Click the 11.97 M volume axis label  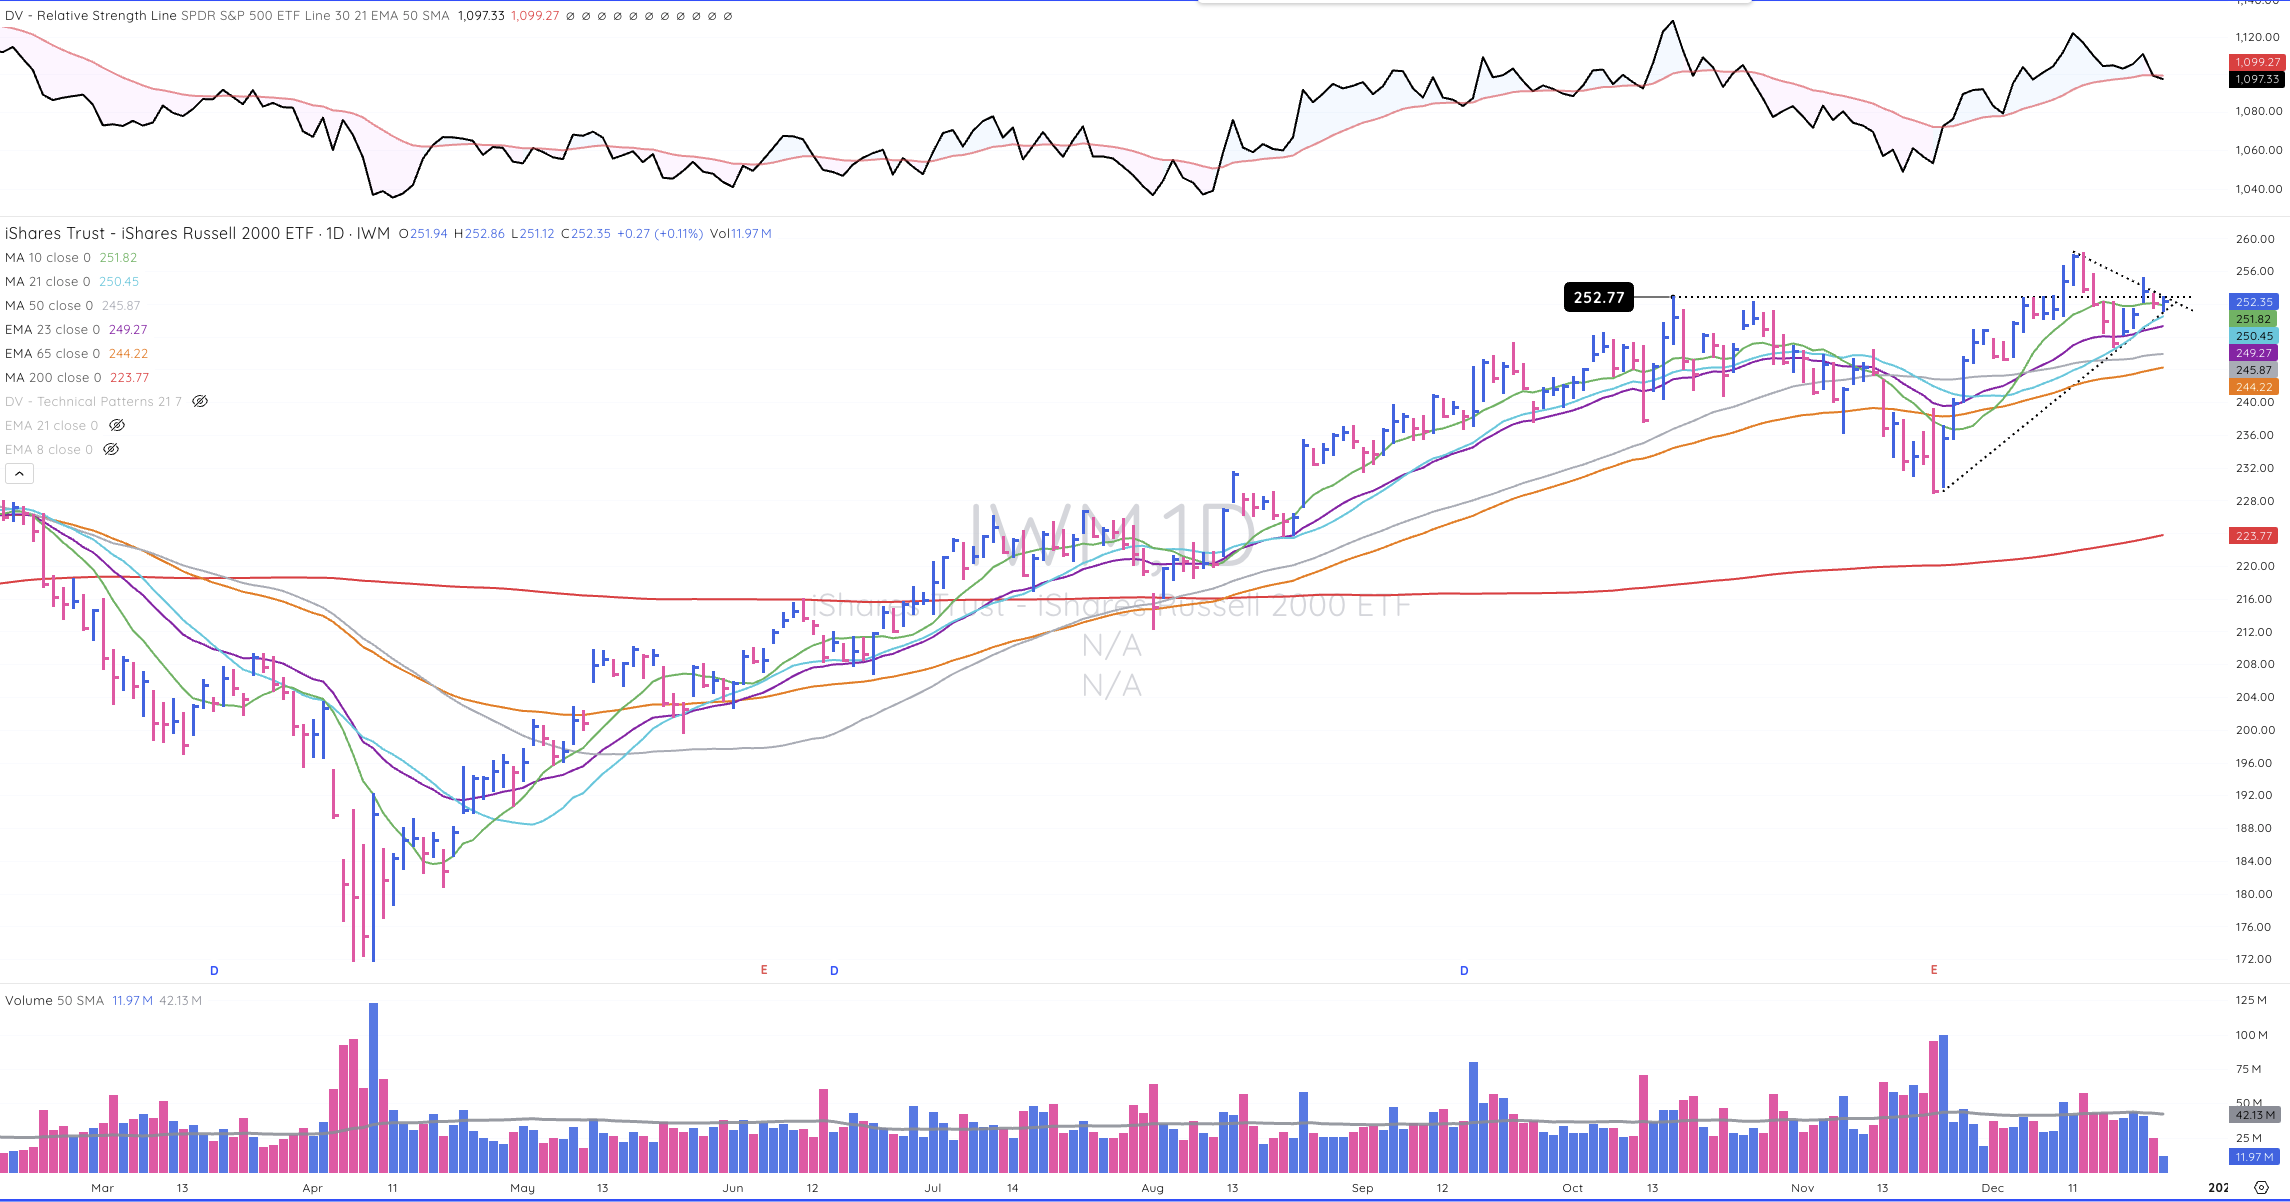pyautogui.click(x=2254, y=1157)
